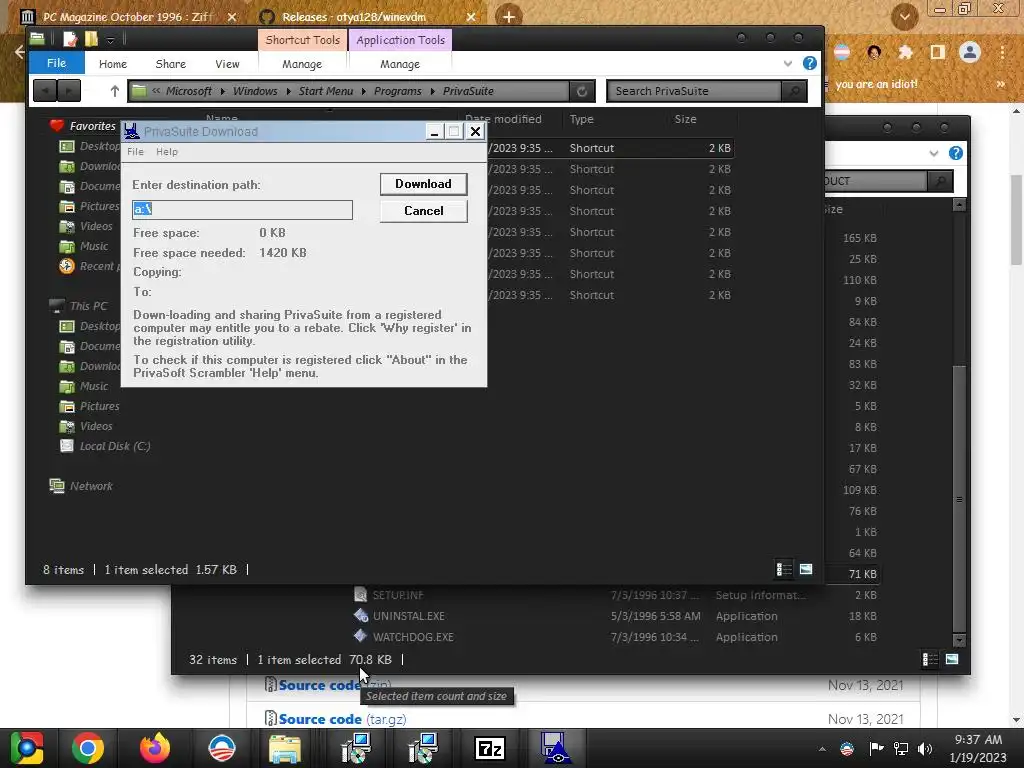Show more bookmarks chevron
The height and width of the screenshot is (768, 1024).
tap(1000, 84)
